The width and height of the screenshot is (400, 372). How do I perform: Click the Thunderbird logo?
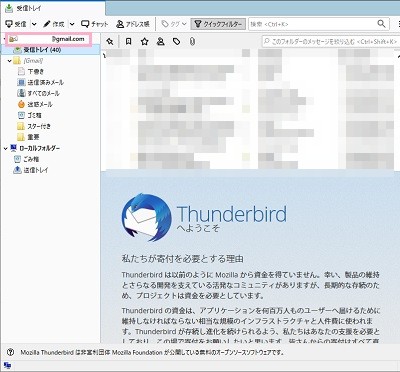[x=146, y=218]
